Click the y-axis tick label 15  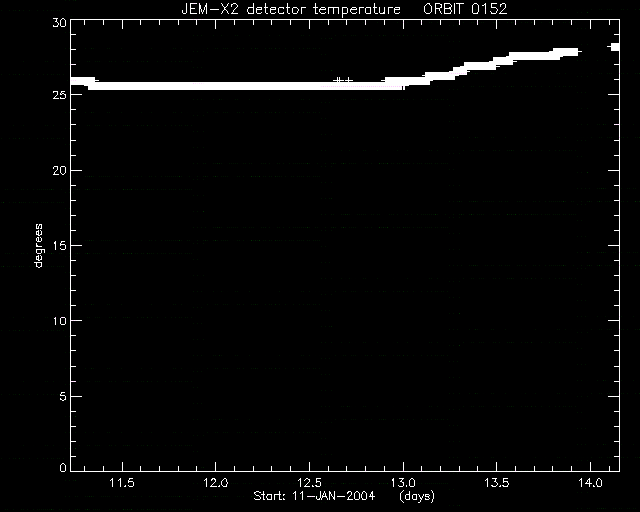point(59,245)
